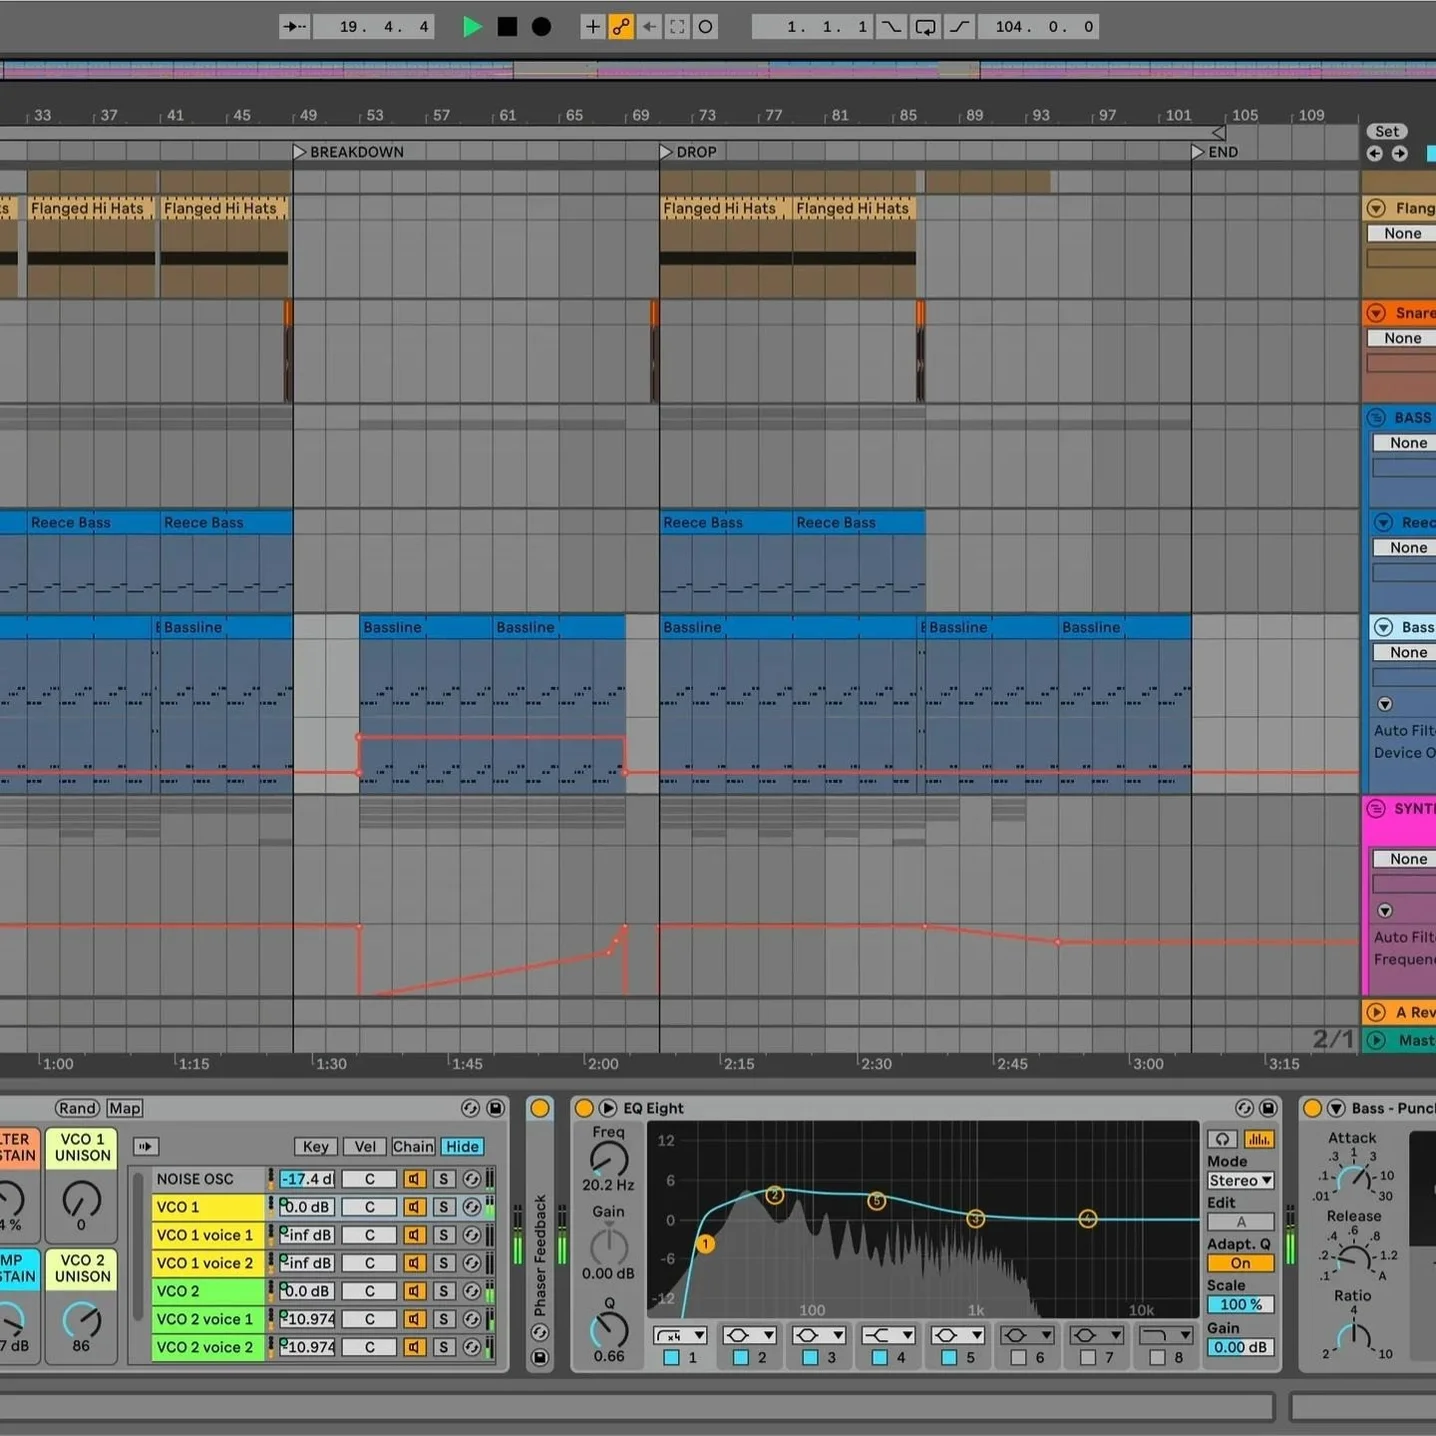Fold the Bassline track
The image size is (1436, 1436).
pos(1383,627)
